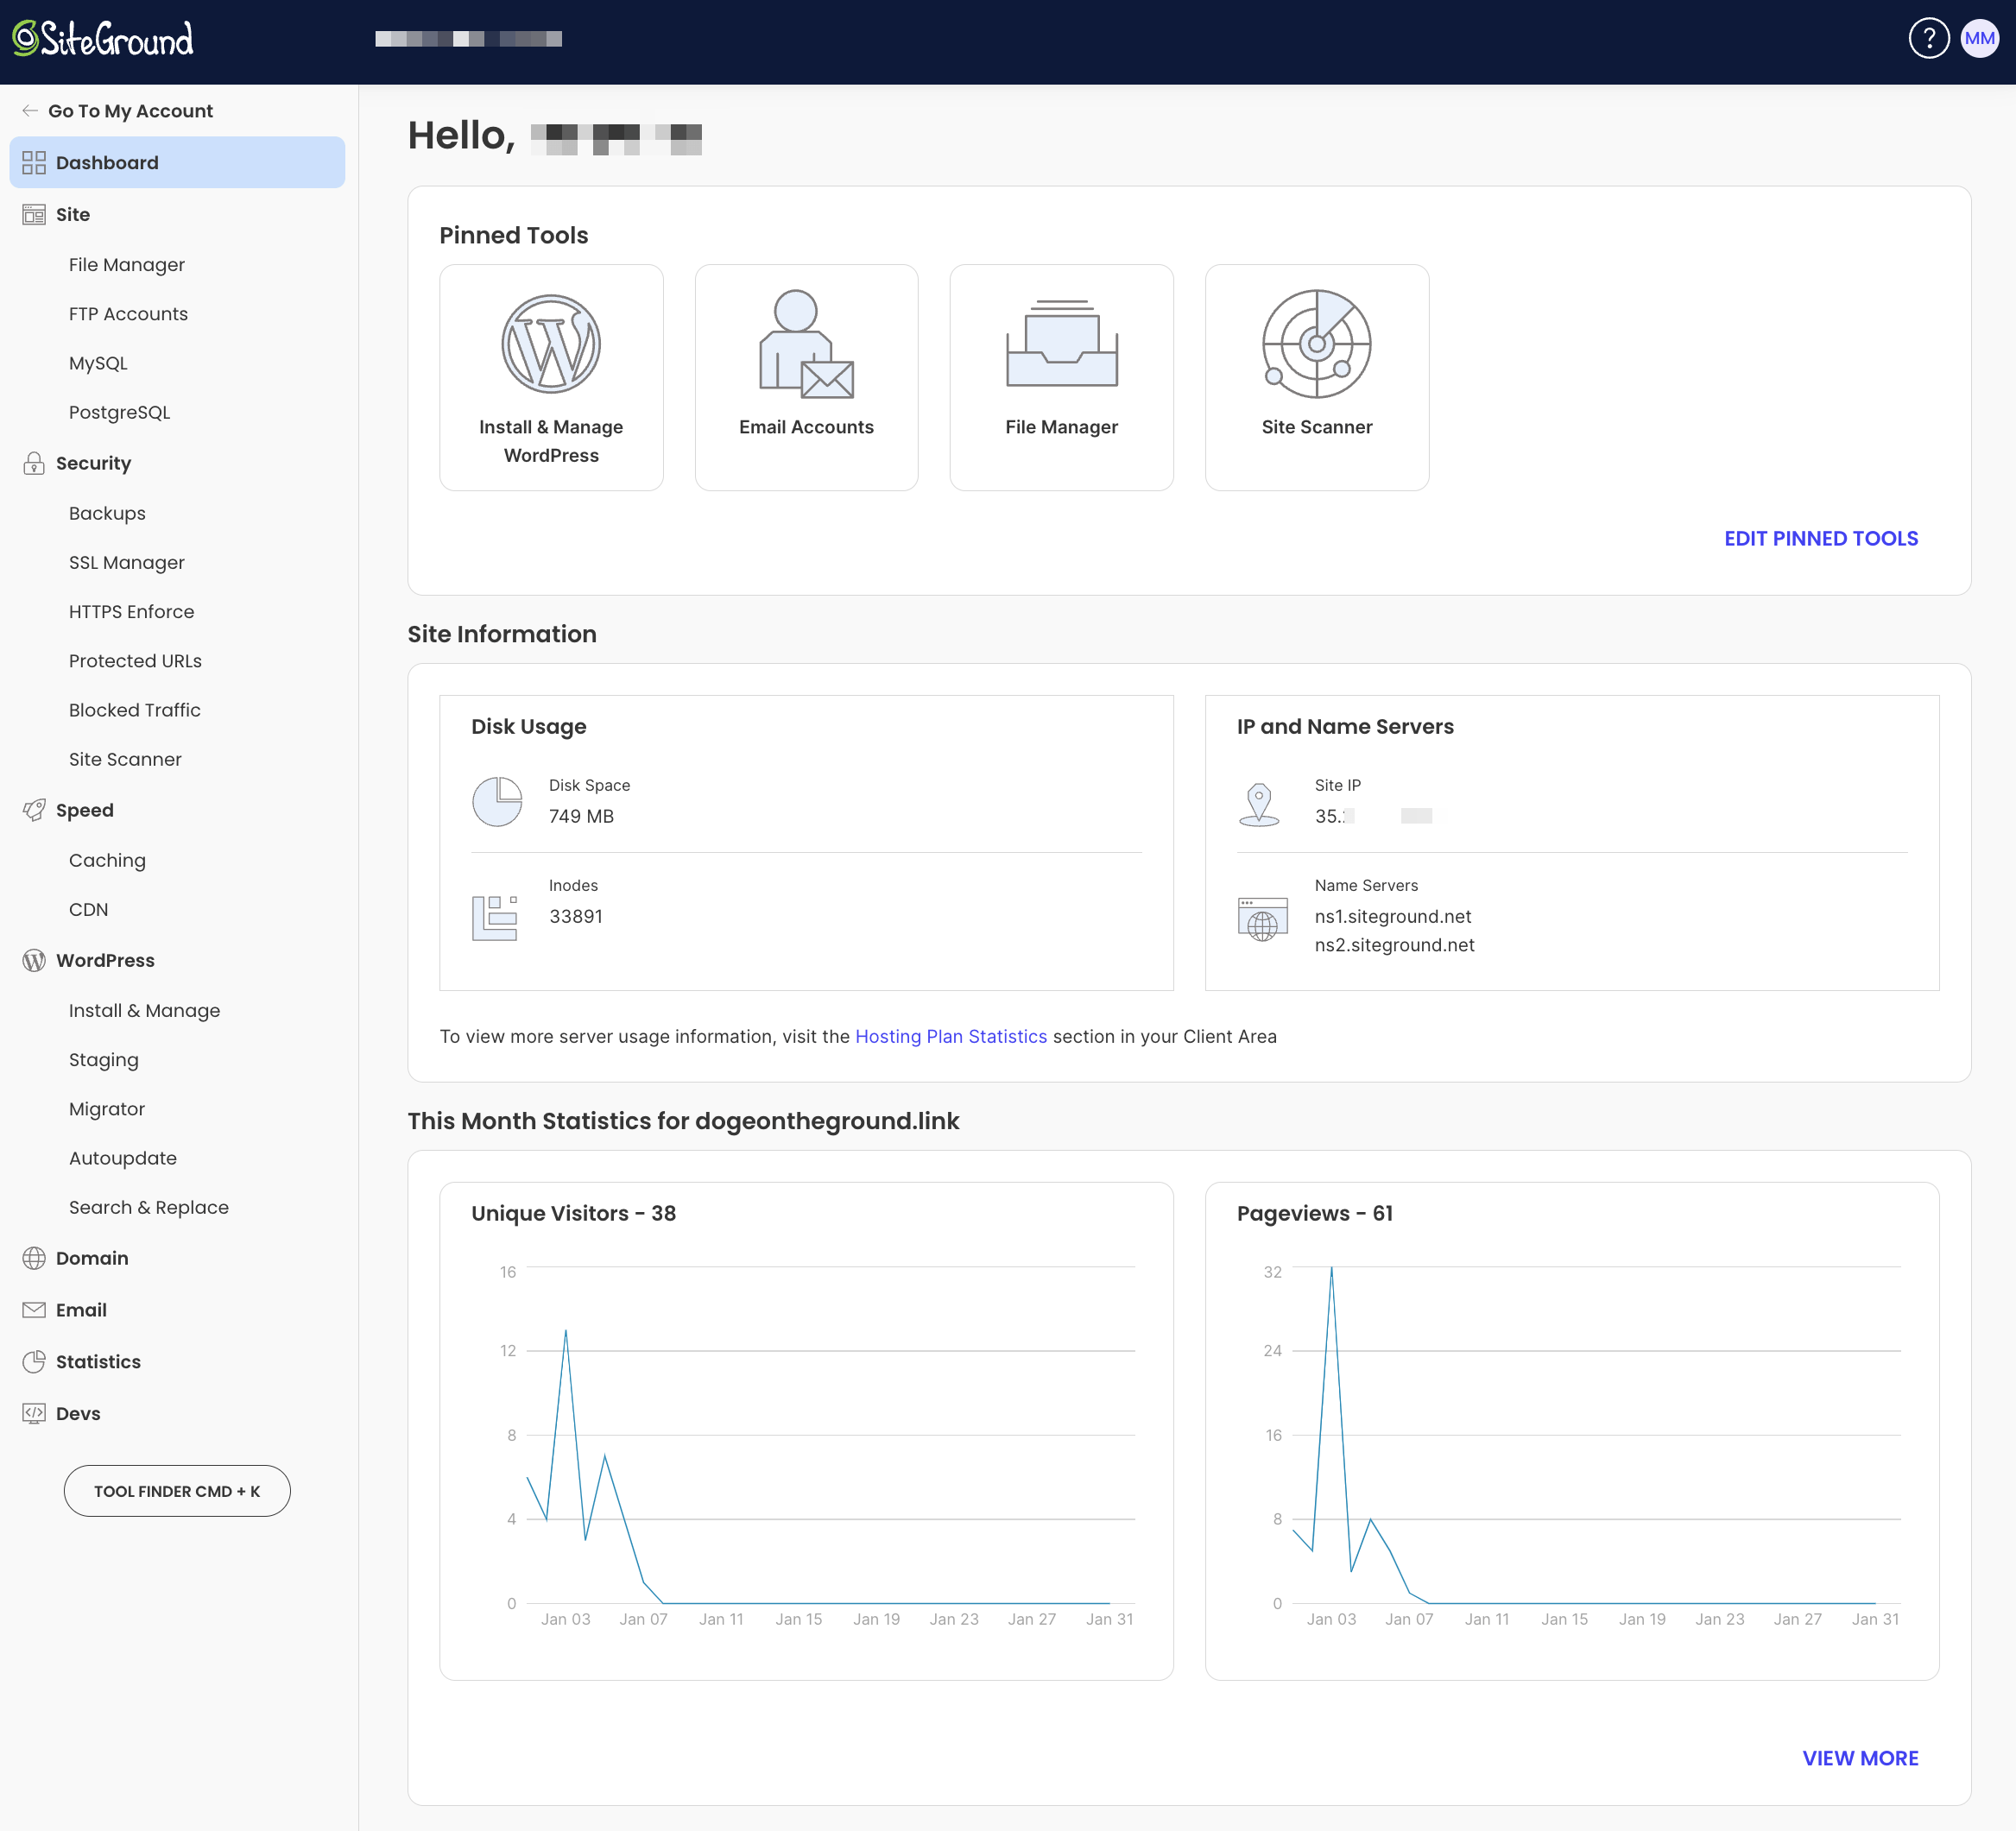Screen dimensions: 2016x1831
Task: Click the MM profile avatar
Action: point(1978,38)
